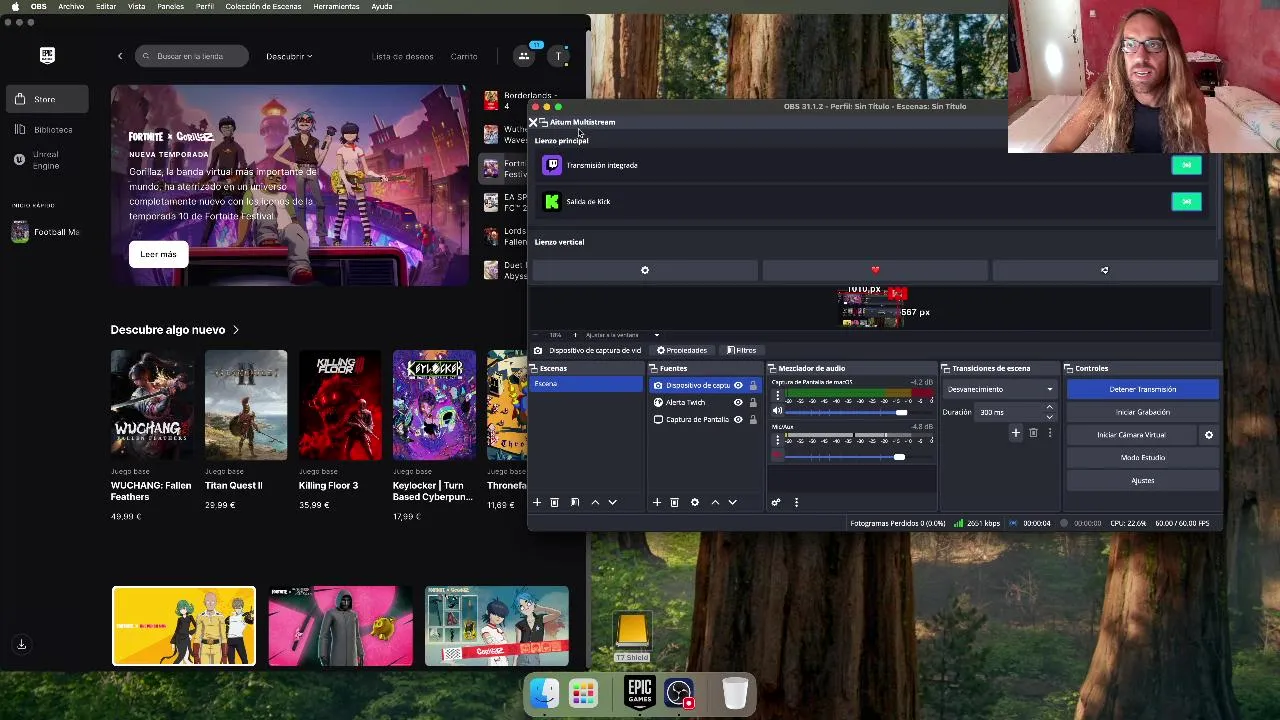The image size is (1280, 720).
Task: Open the Desvanecimiento transition dropdown
Action: point(999,389)
